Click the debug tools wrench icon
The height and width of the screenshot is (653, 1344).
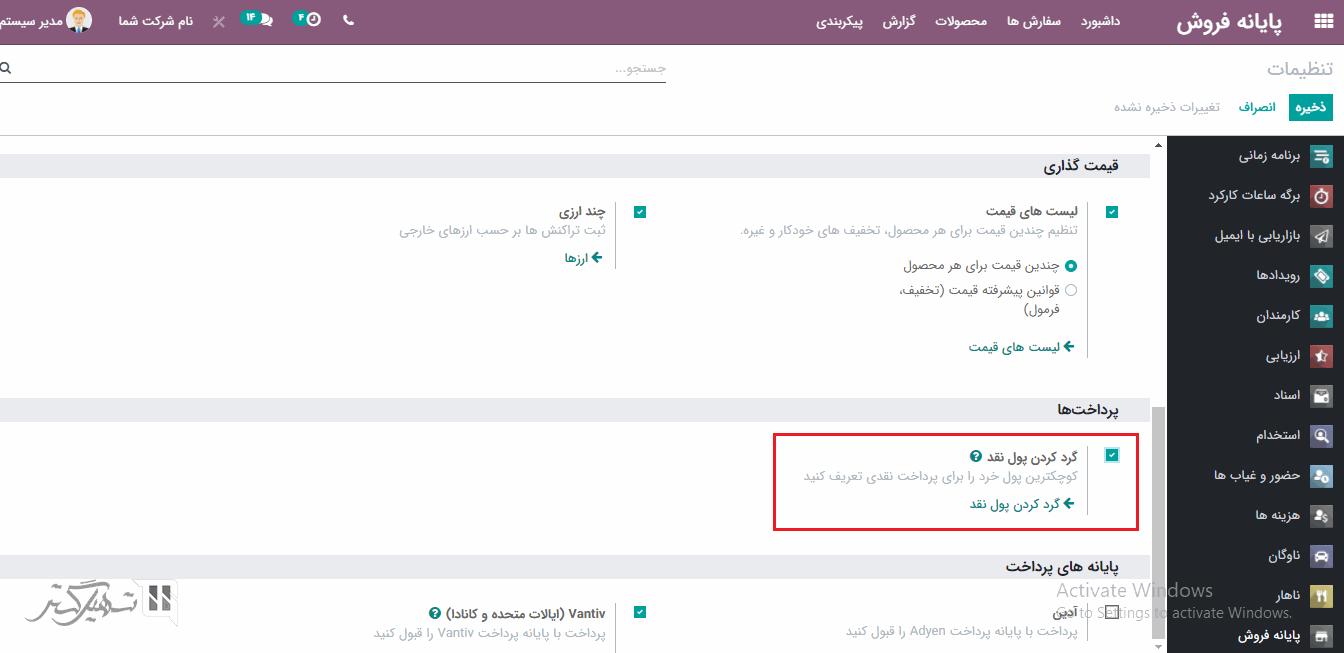(219, 21)
